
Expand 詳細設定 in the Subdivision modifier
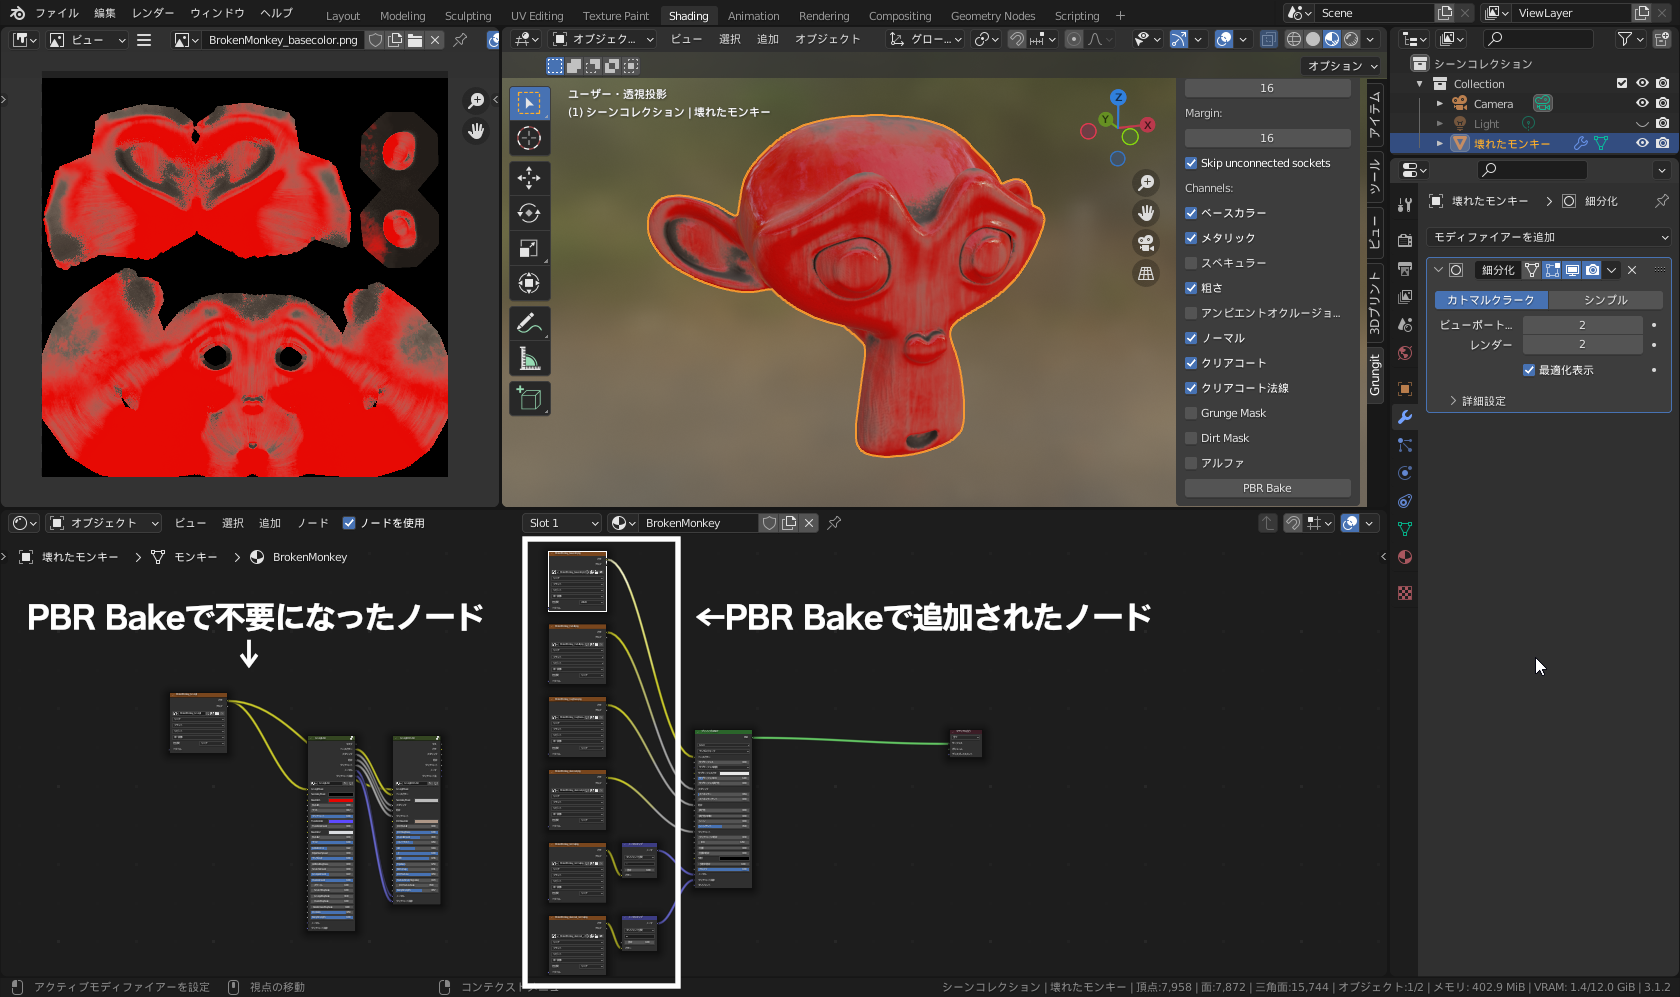point(1483,400)
